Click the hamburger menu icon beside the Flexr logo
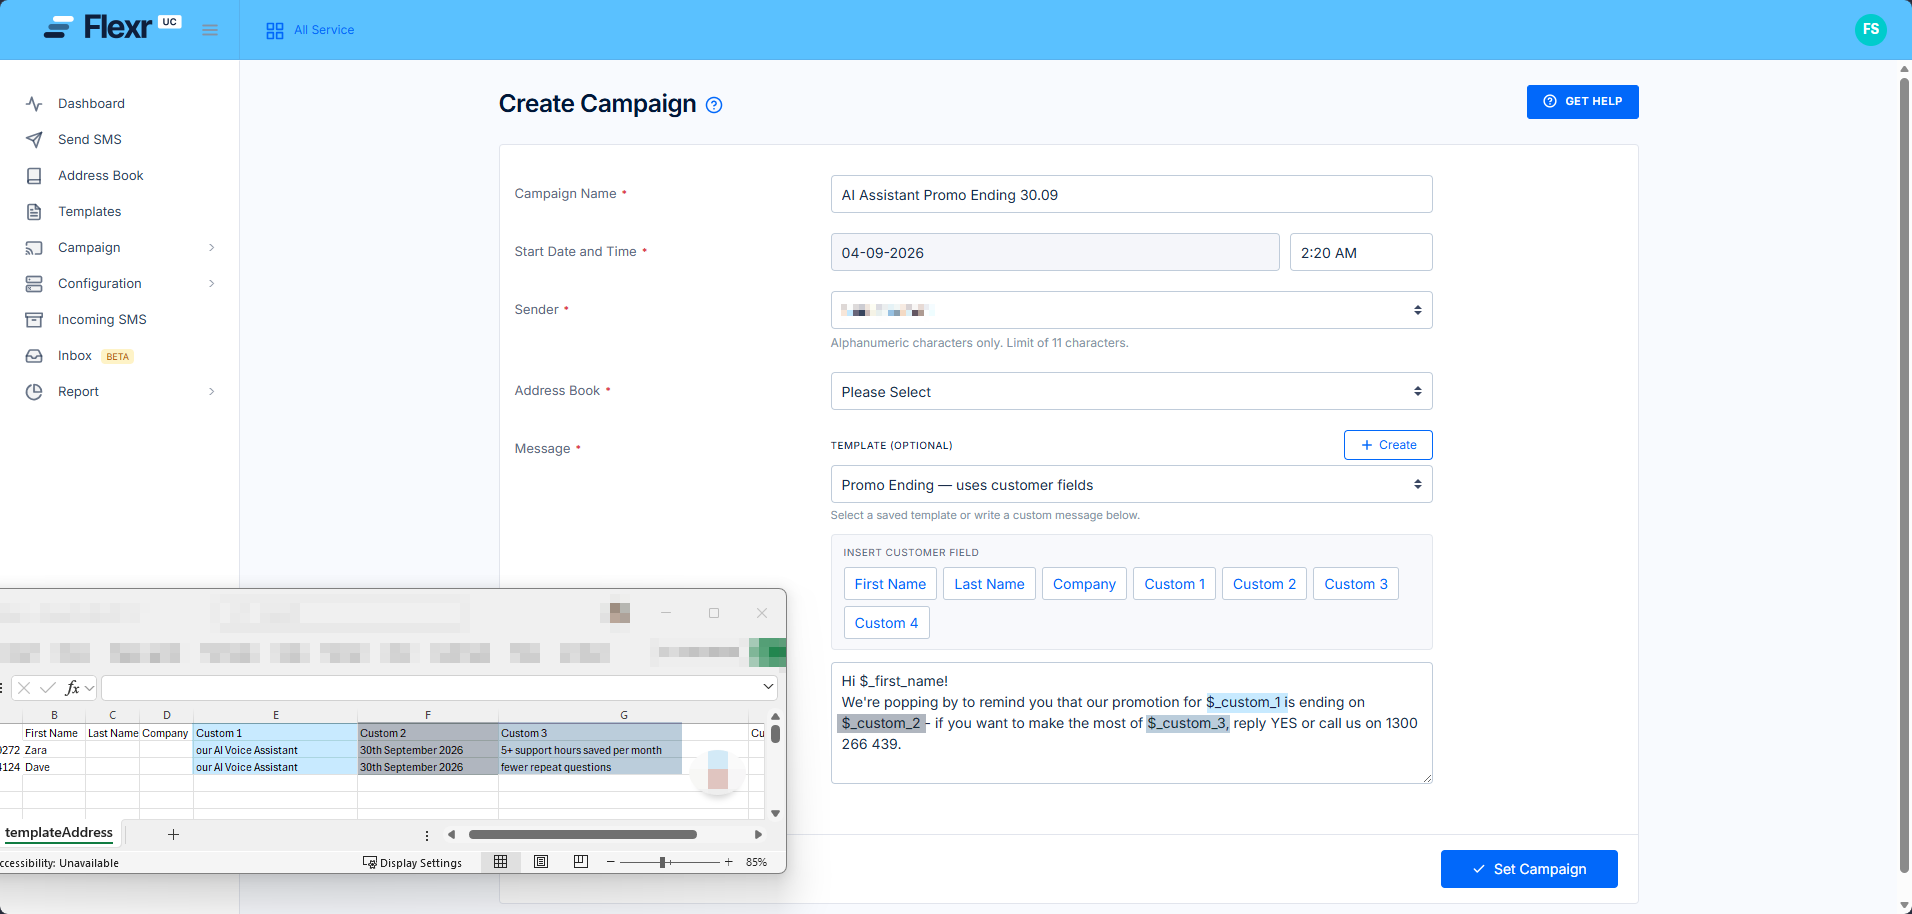This screenshot has width=1912, height=914. [x=210, y=30]
